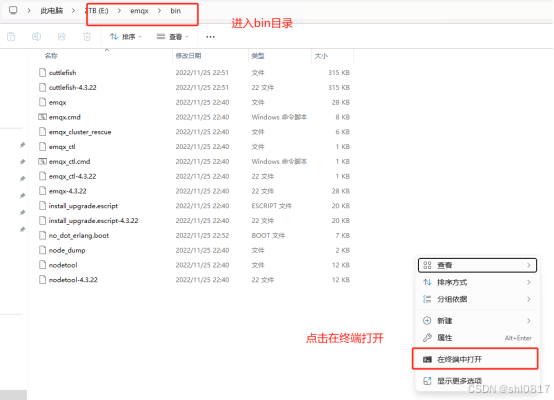Select the emqx_ctl.cmd script file icon
Image resolution: width=554 pixels, height=400 pixels.
click(42, 161)
